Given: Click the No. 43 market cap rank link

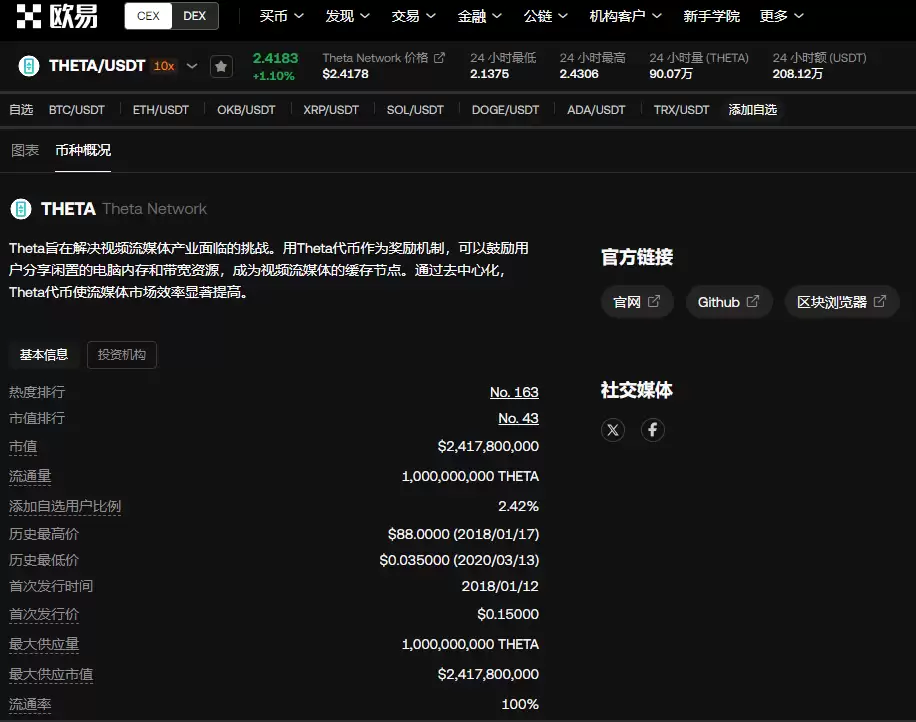Looking at the screenshot, I should 518,418.
